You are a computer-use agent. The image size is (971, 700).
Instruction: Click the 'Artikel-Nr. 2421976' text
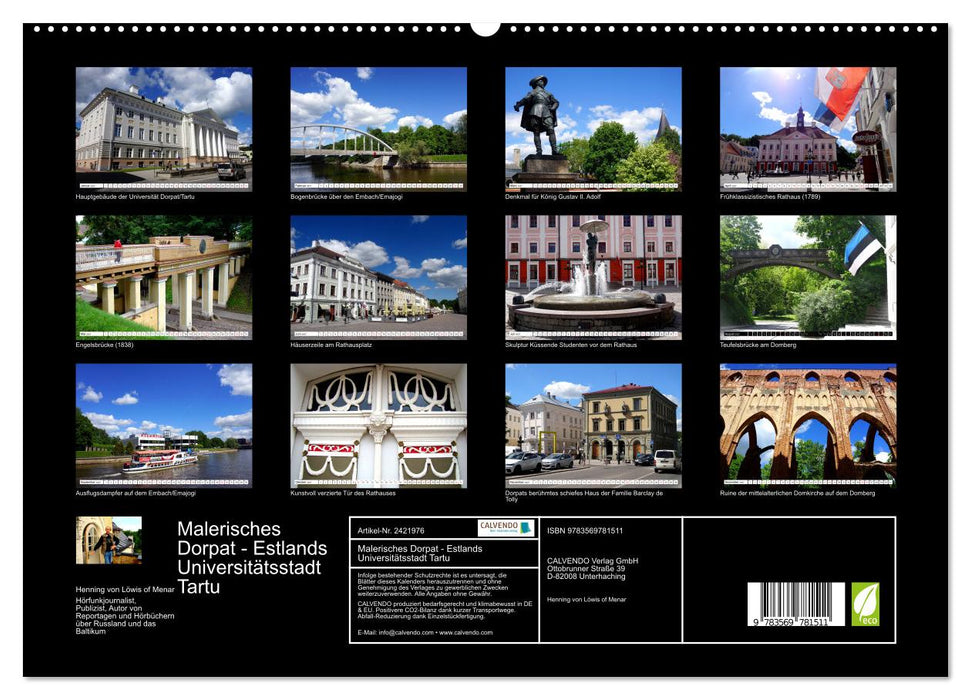click(x=391, y=531)
